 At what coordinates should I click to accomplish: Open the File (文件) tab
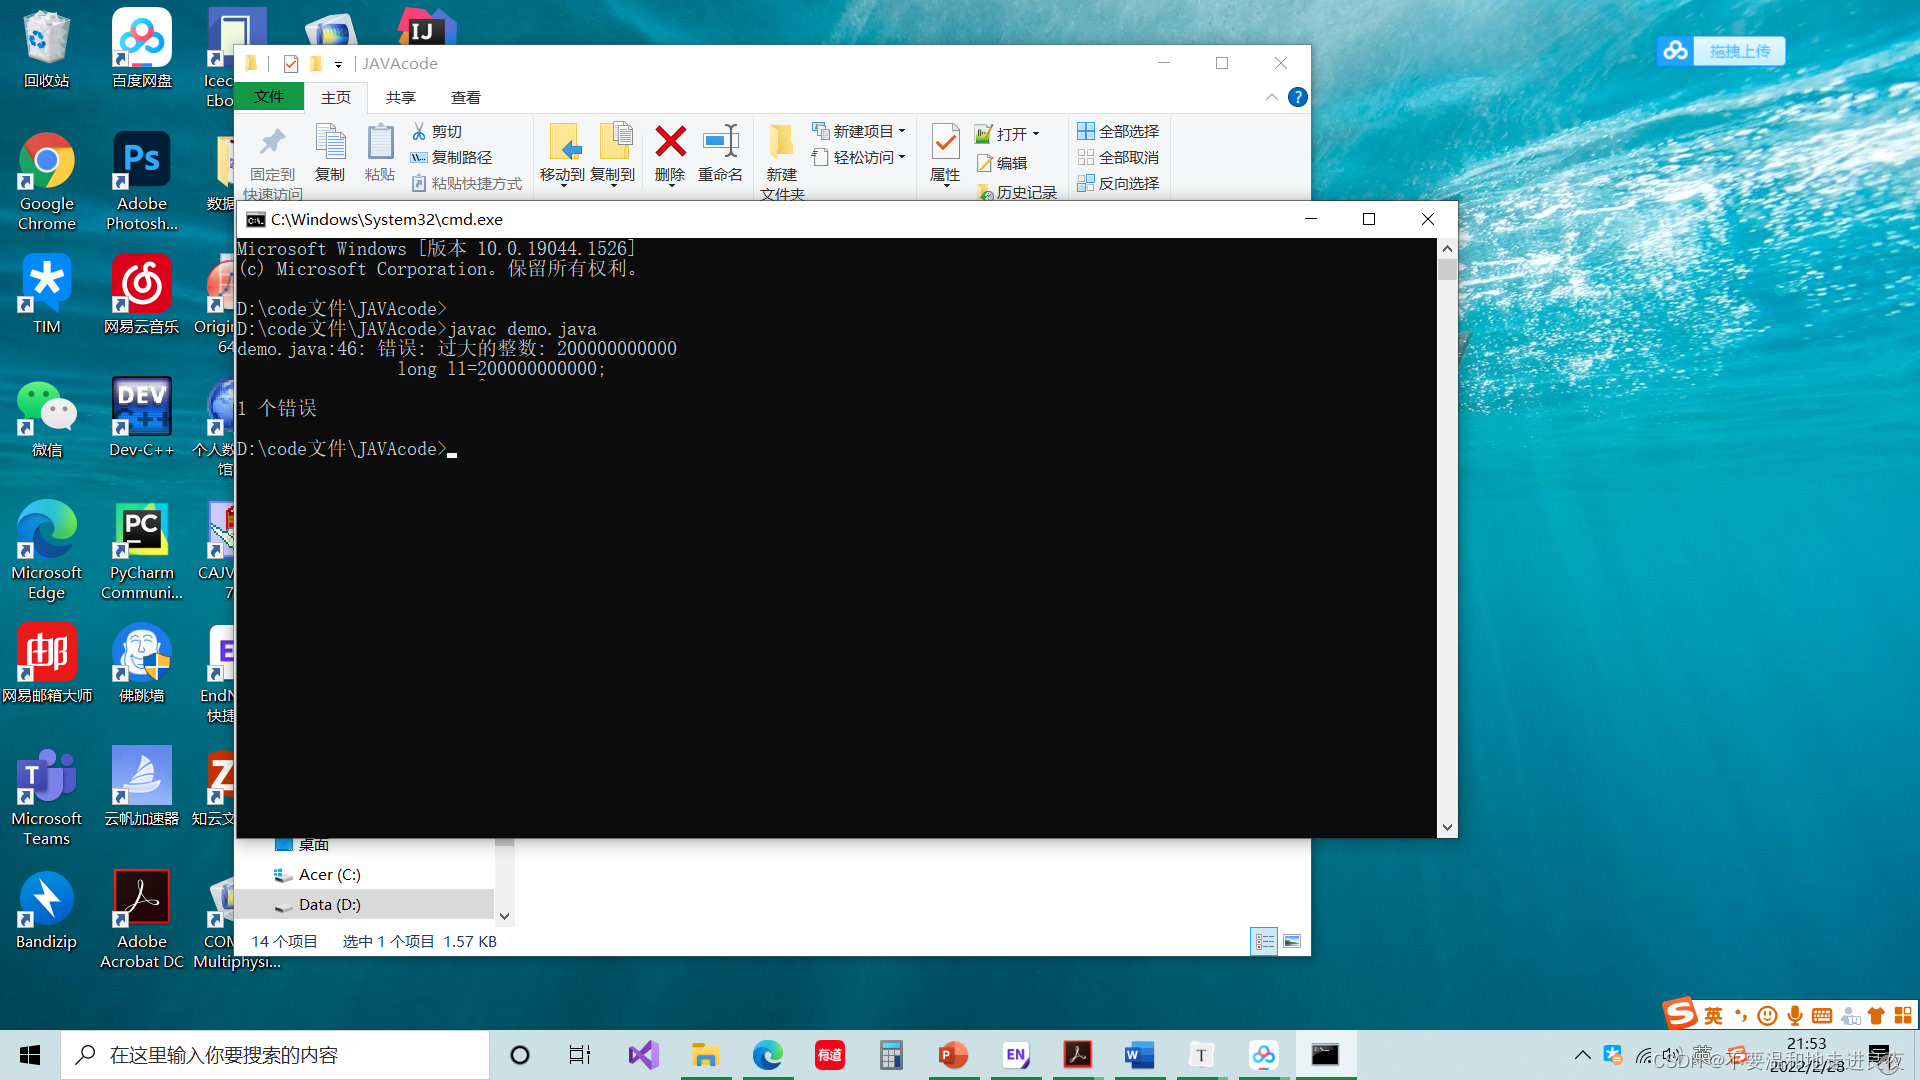[269, 97]
